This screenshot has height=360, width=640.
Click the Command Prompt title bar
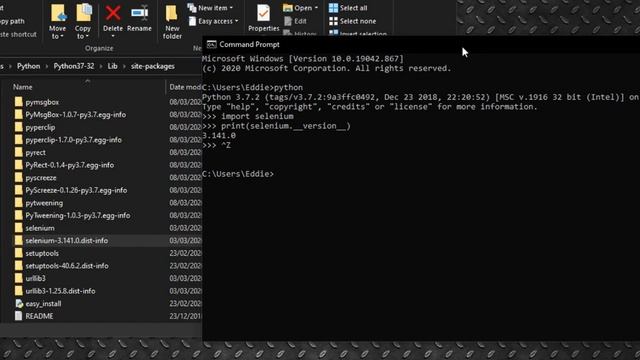point(421,44)
